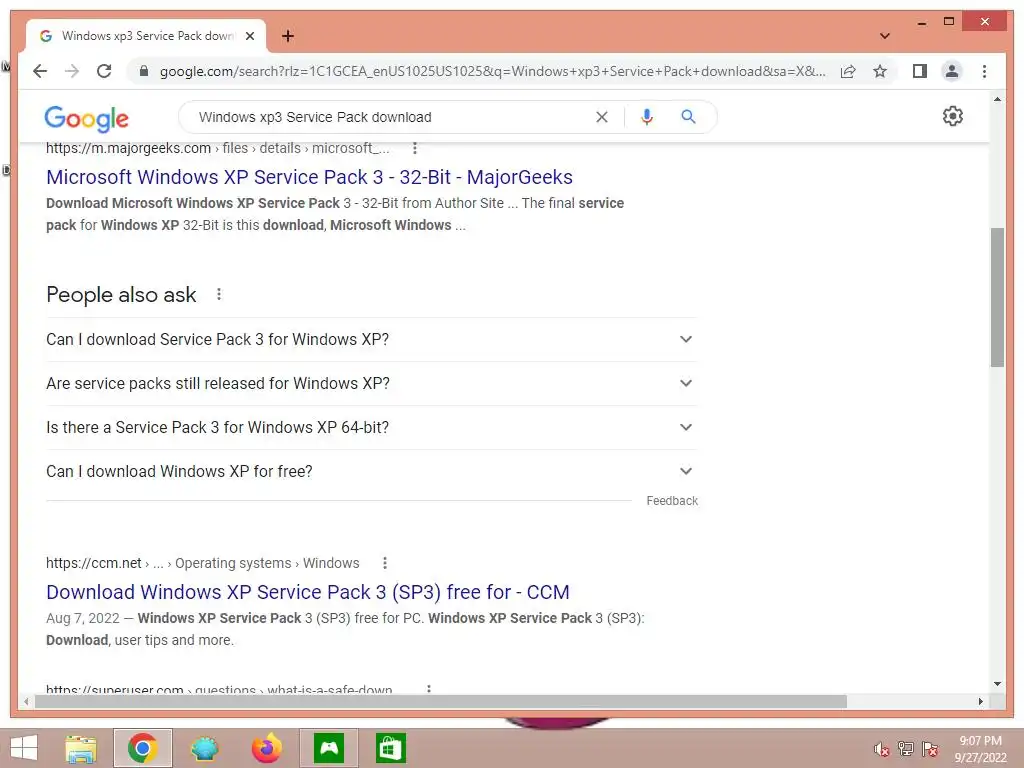The image size is (1024, 768).
Task: Click the scroll up arrow
Action: click(x=997, y=99)
